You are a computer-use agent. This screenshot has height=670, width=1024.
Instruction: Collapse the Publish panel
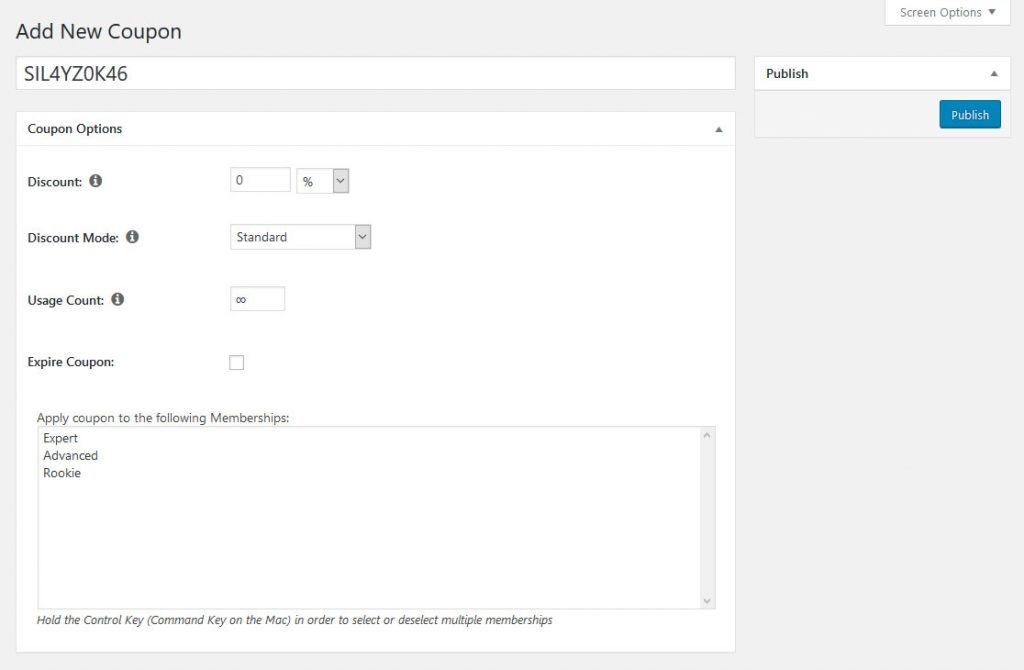coord(993,74)
